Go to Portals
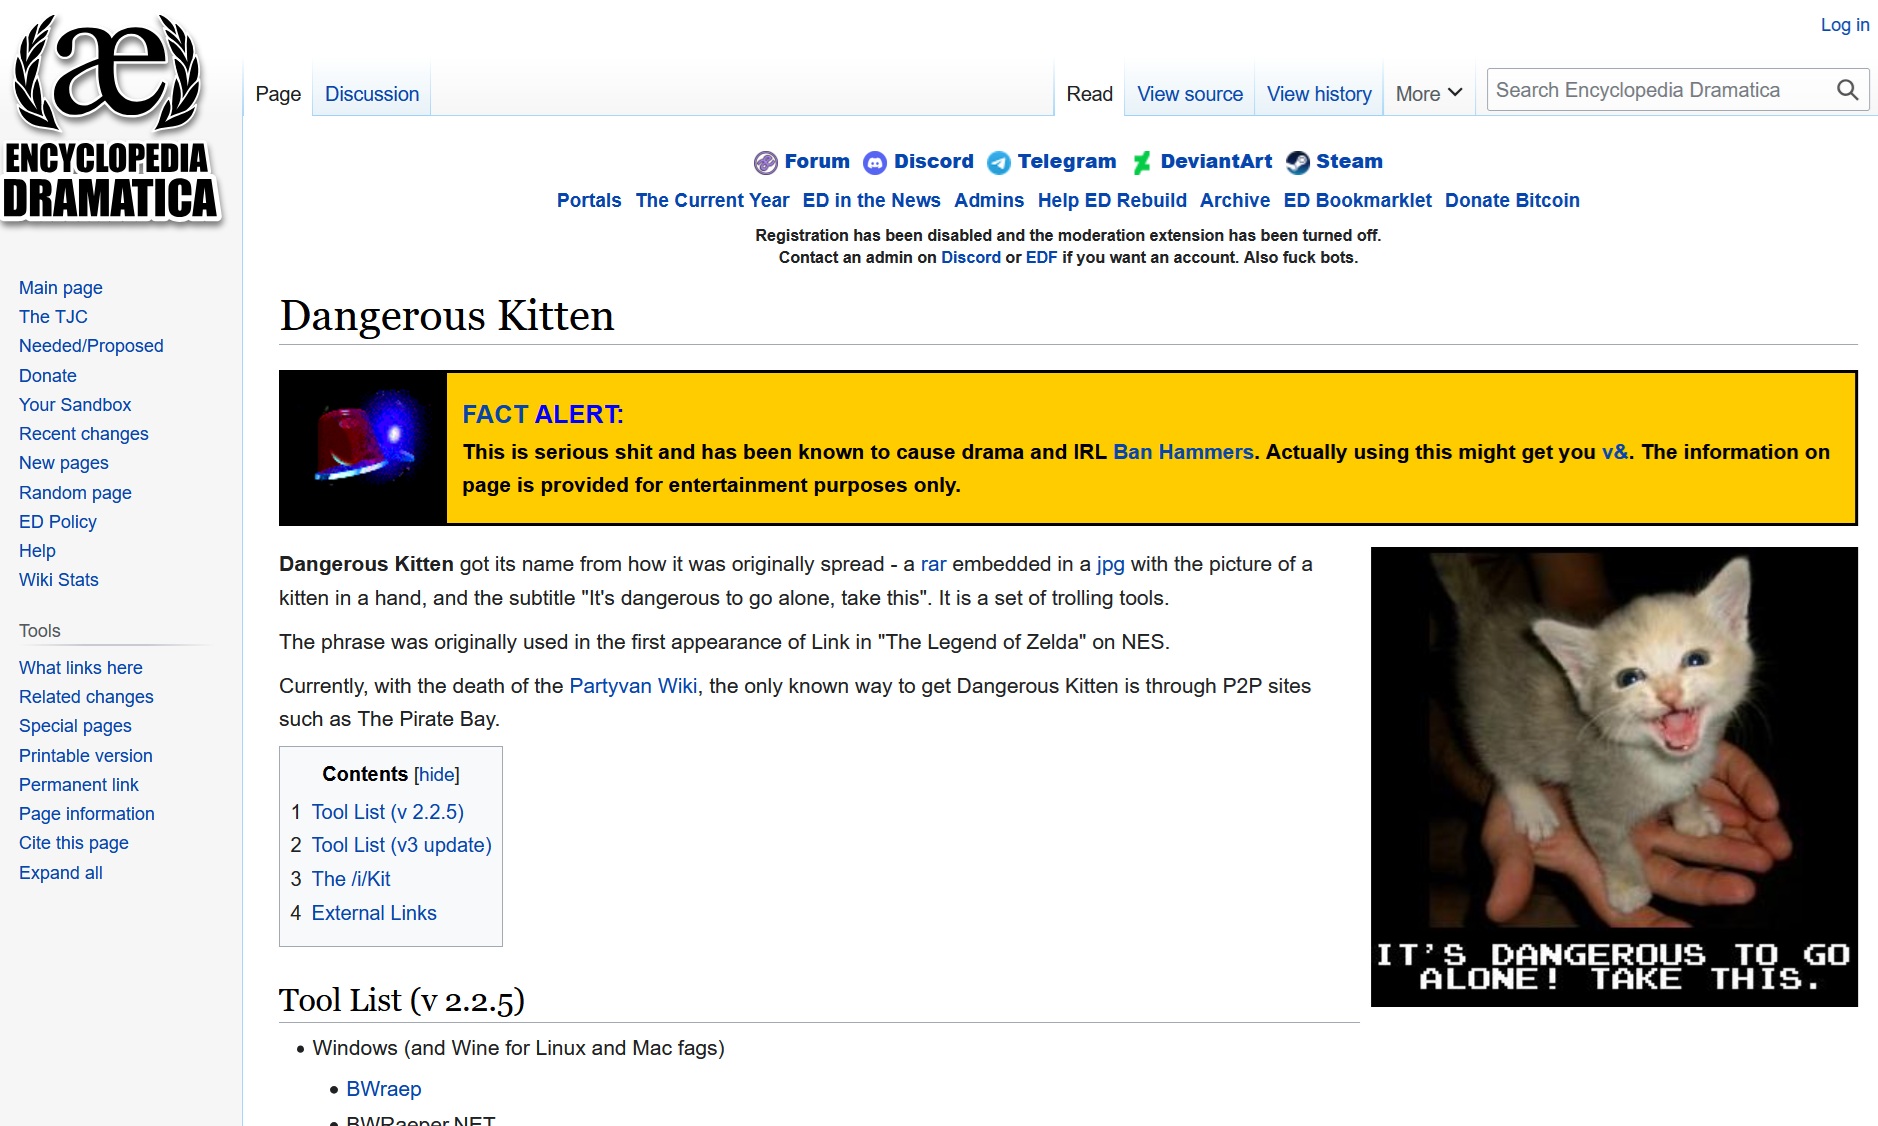1878x1126 pixels. click(x=589, y=200)
